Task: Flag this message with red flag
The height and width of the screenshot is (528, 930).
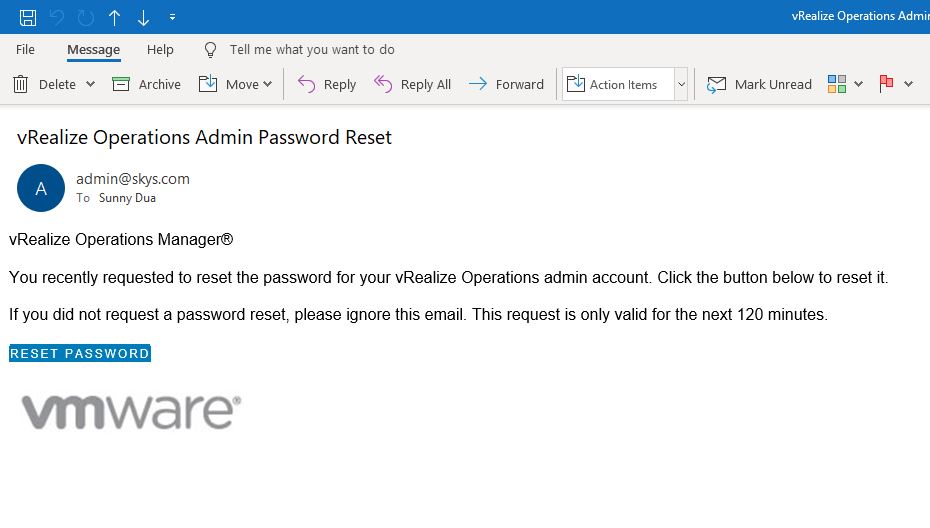Action: [886, 84]
